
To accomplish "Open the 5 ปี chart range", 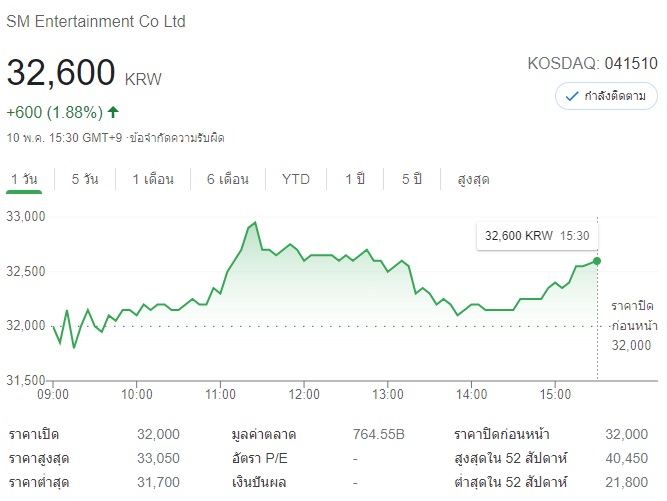I will click(x=412, y=179).
